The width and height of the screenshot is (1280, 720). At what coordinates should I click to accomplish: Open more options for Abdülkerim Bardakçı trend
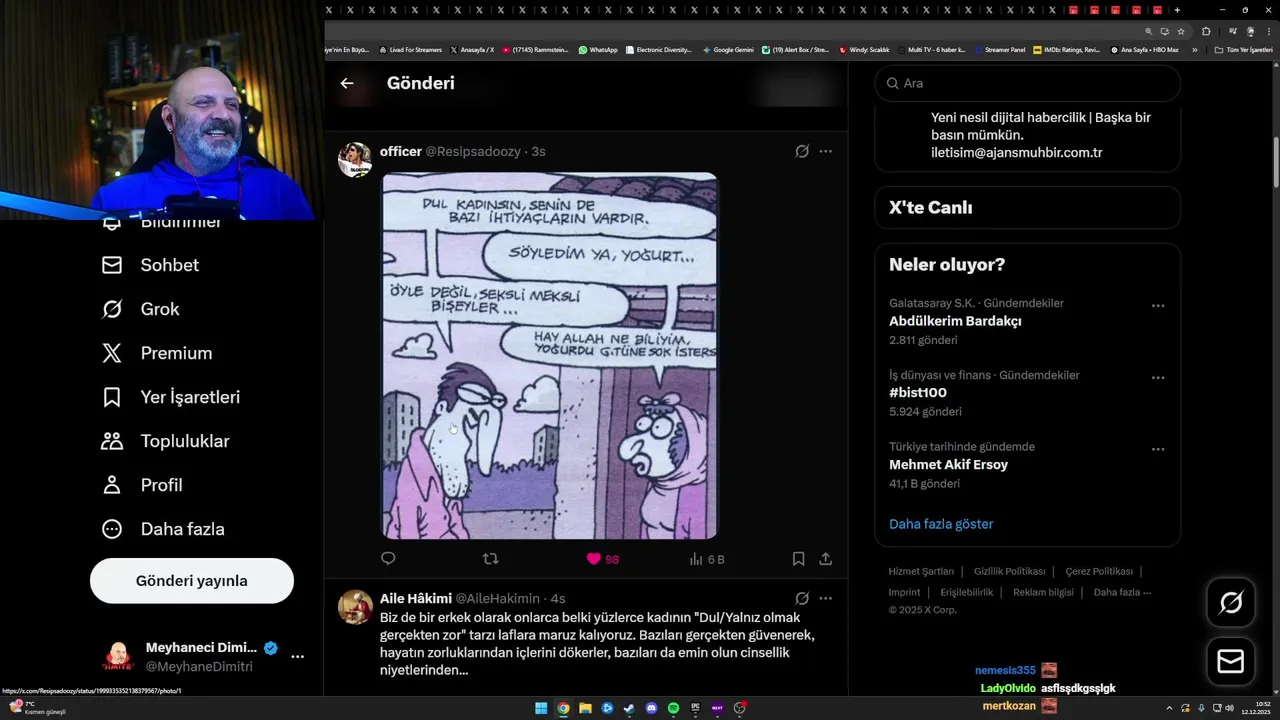(x=1158, y=306)
